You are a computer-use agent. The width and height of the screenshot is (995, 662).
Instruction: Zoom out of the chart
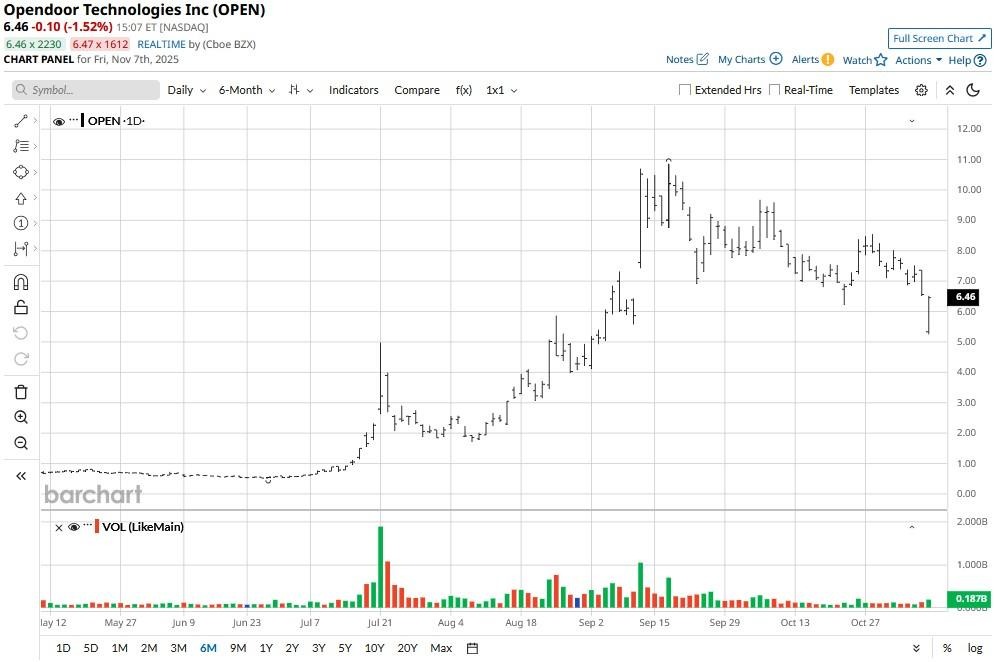(20, 442)
